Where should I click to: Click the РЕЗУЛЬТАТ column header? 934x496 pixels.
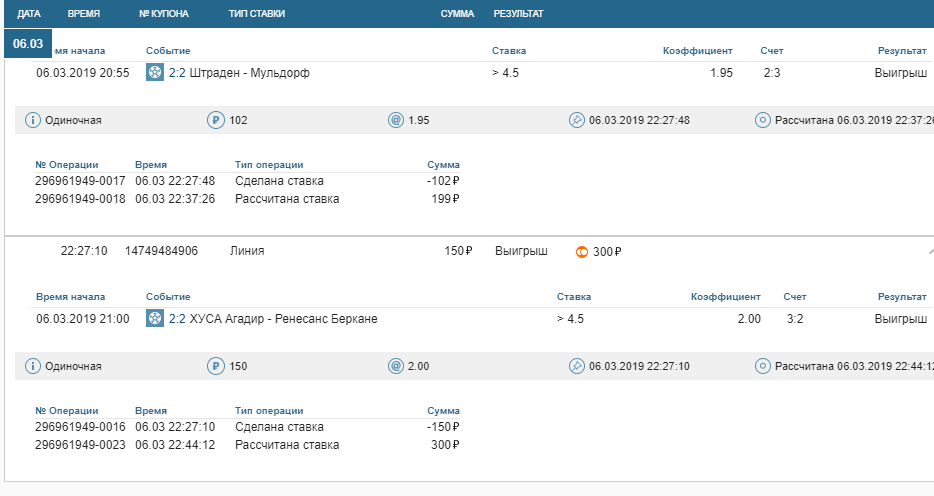coord(518,14)
